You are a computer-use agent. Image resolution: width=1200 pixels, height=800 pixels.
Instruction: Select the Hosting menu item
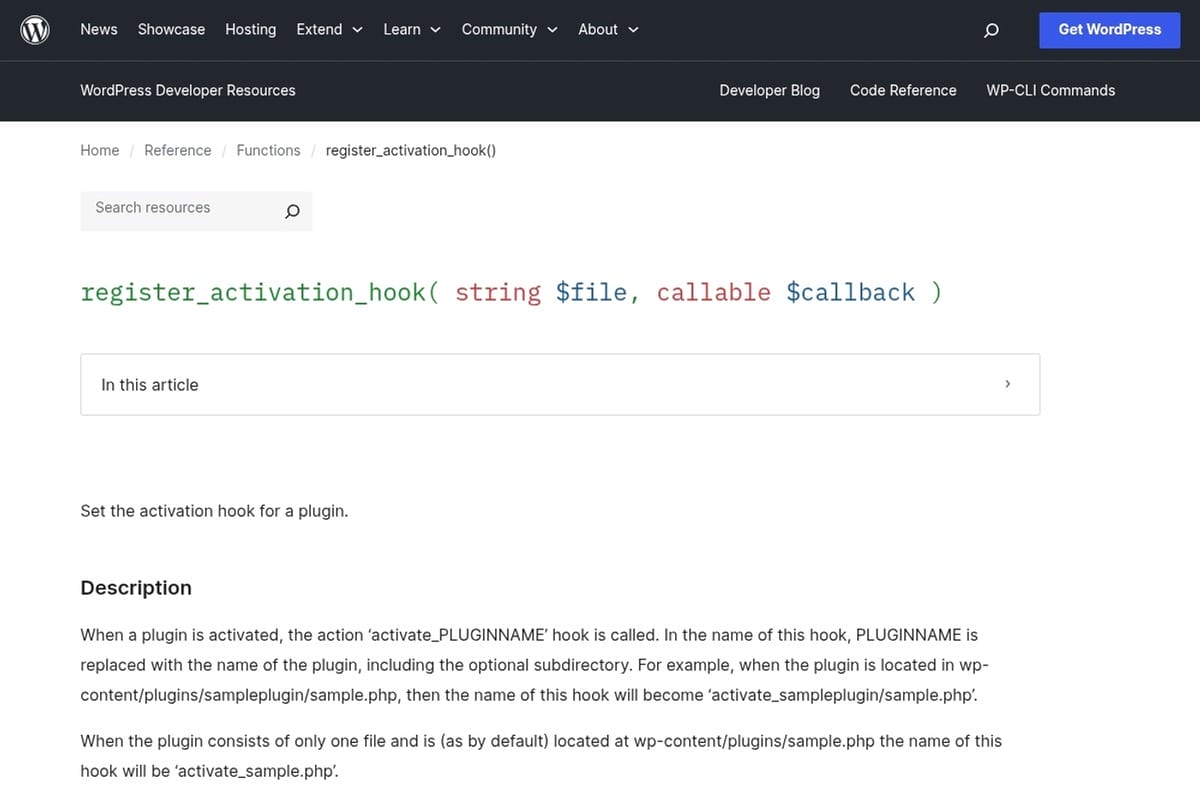pyautogui.click(x=250, y=30)
